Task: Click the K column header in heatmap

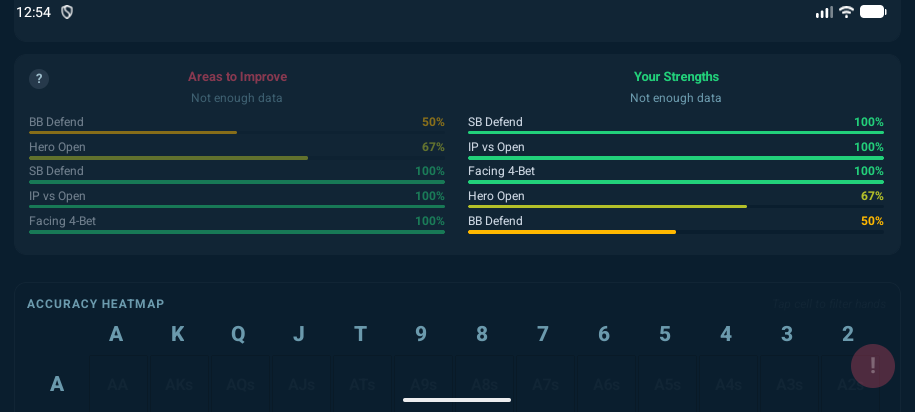Action: 177,334
